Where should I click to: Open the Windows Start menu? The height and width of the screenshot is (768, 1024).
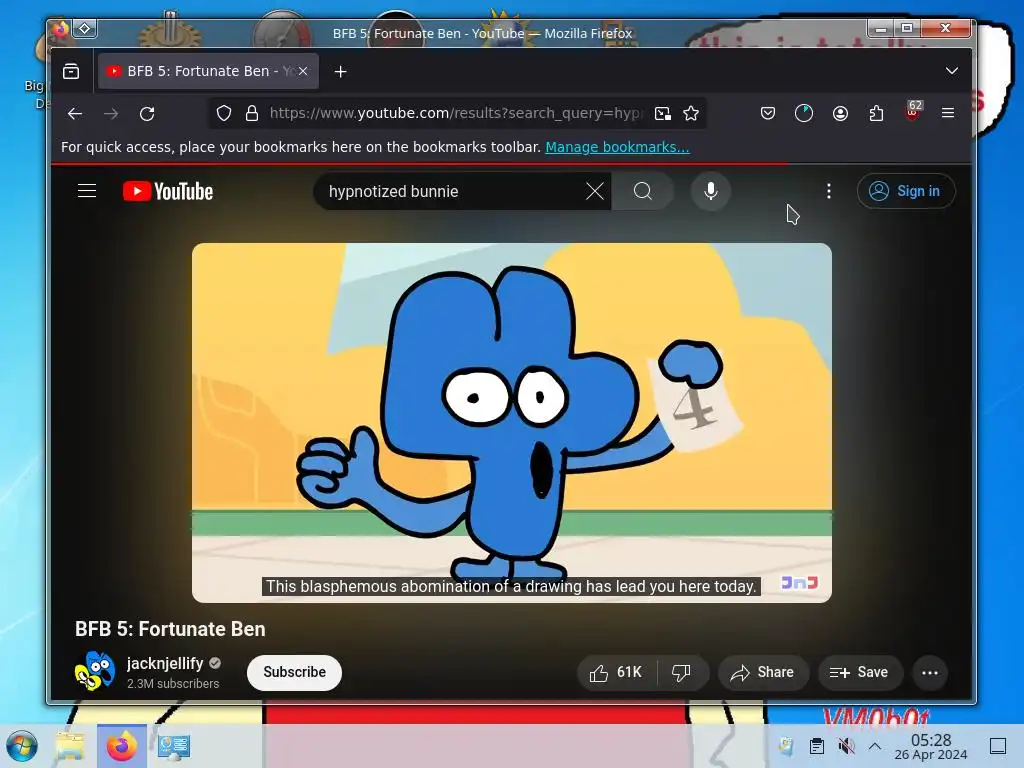(x=22, y=746)
